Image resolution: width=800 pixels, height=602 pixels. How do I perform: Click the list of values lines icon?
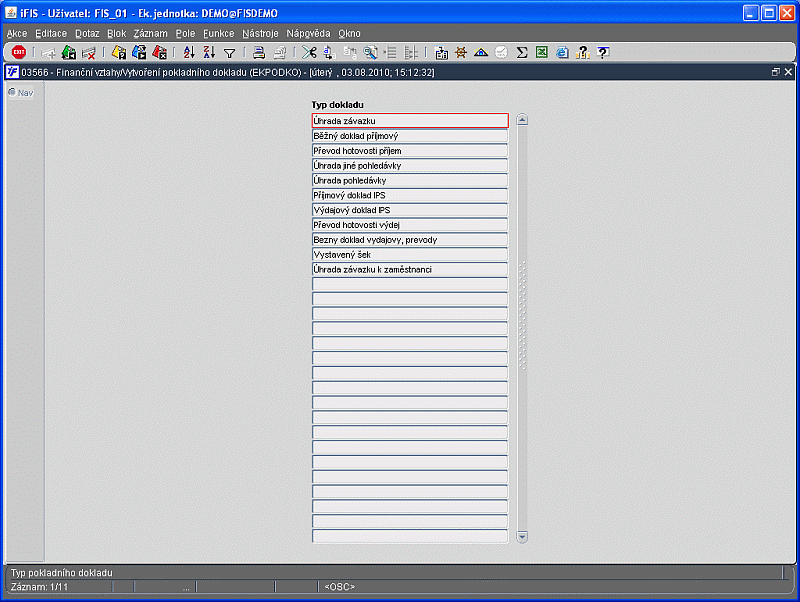390,52
